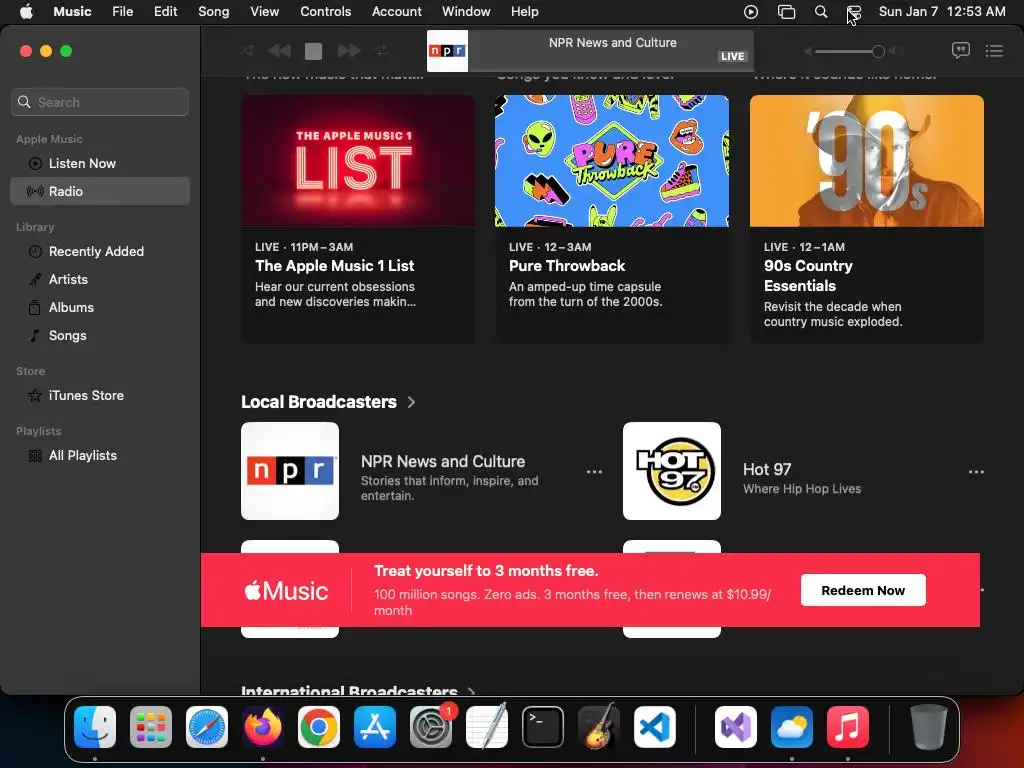This screenshot has width=1024, height=768.
Task: Open Spotlight search magnifier in menu bar
Action: [821, 12]
